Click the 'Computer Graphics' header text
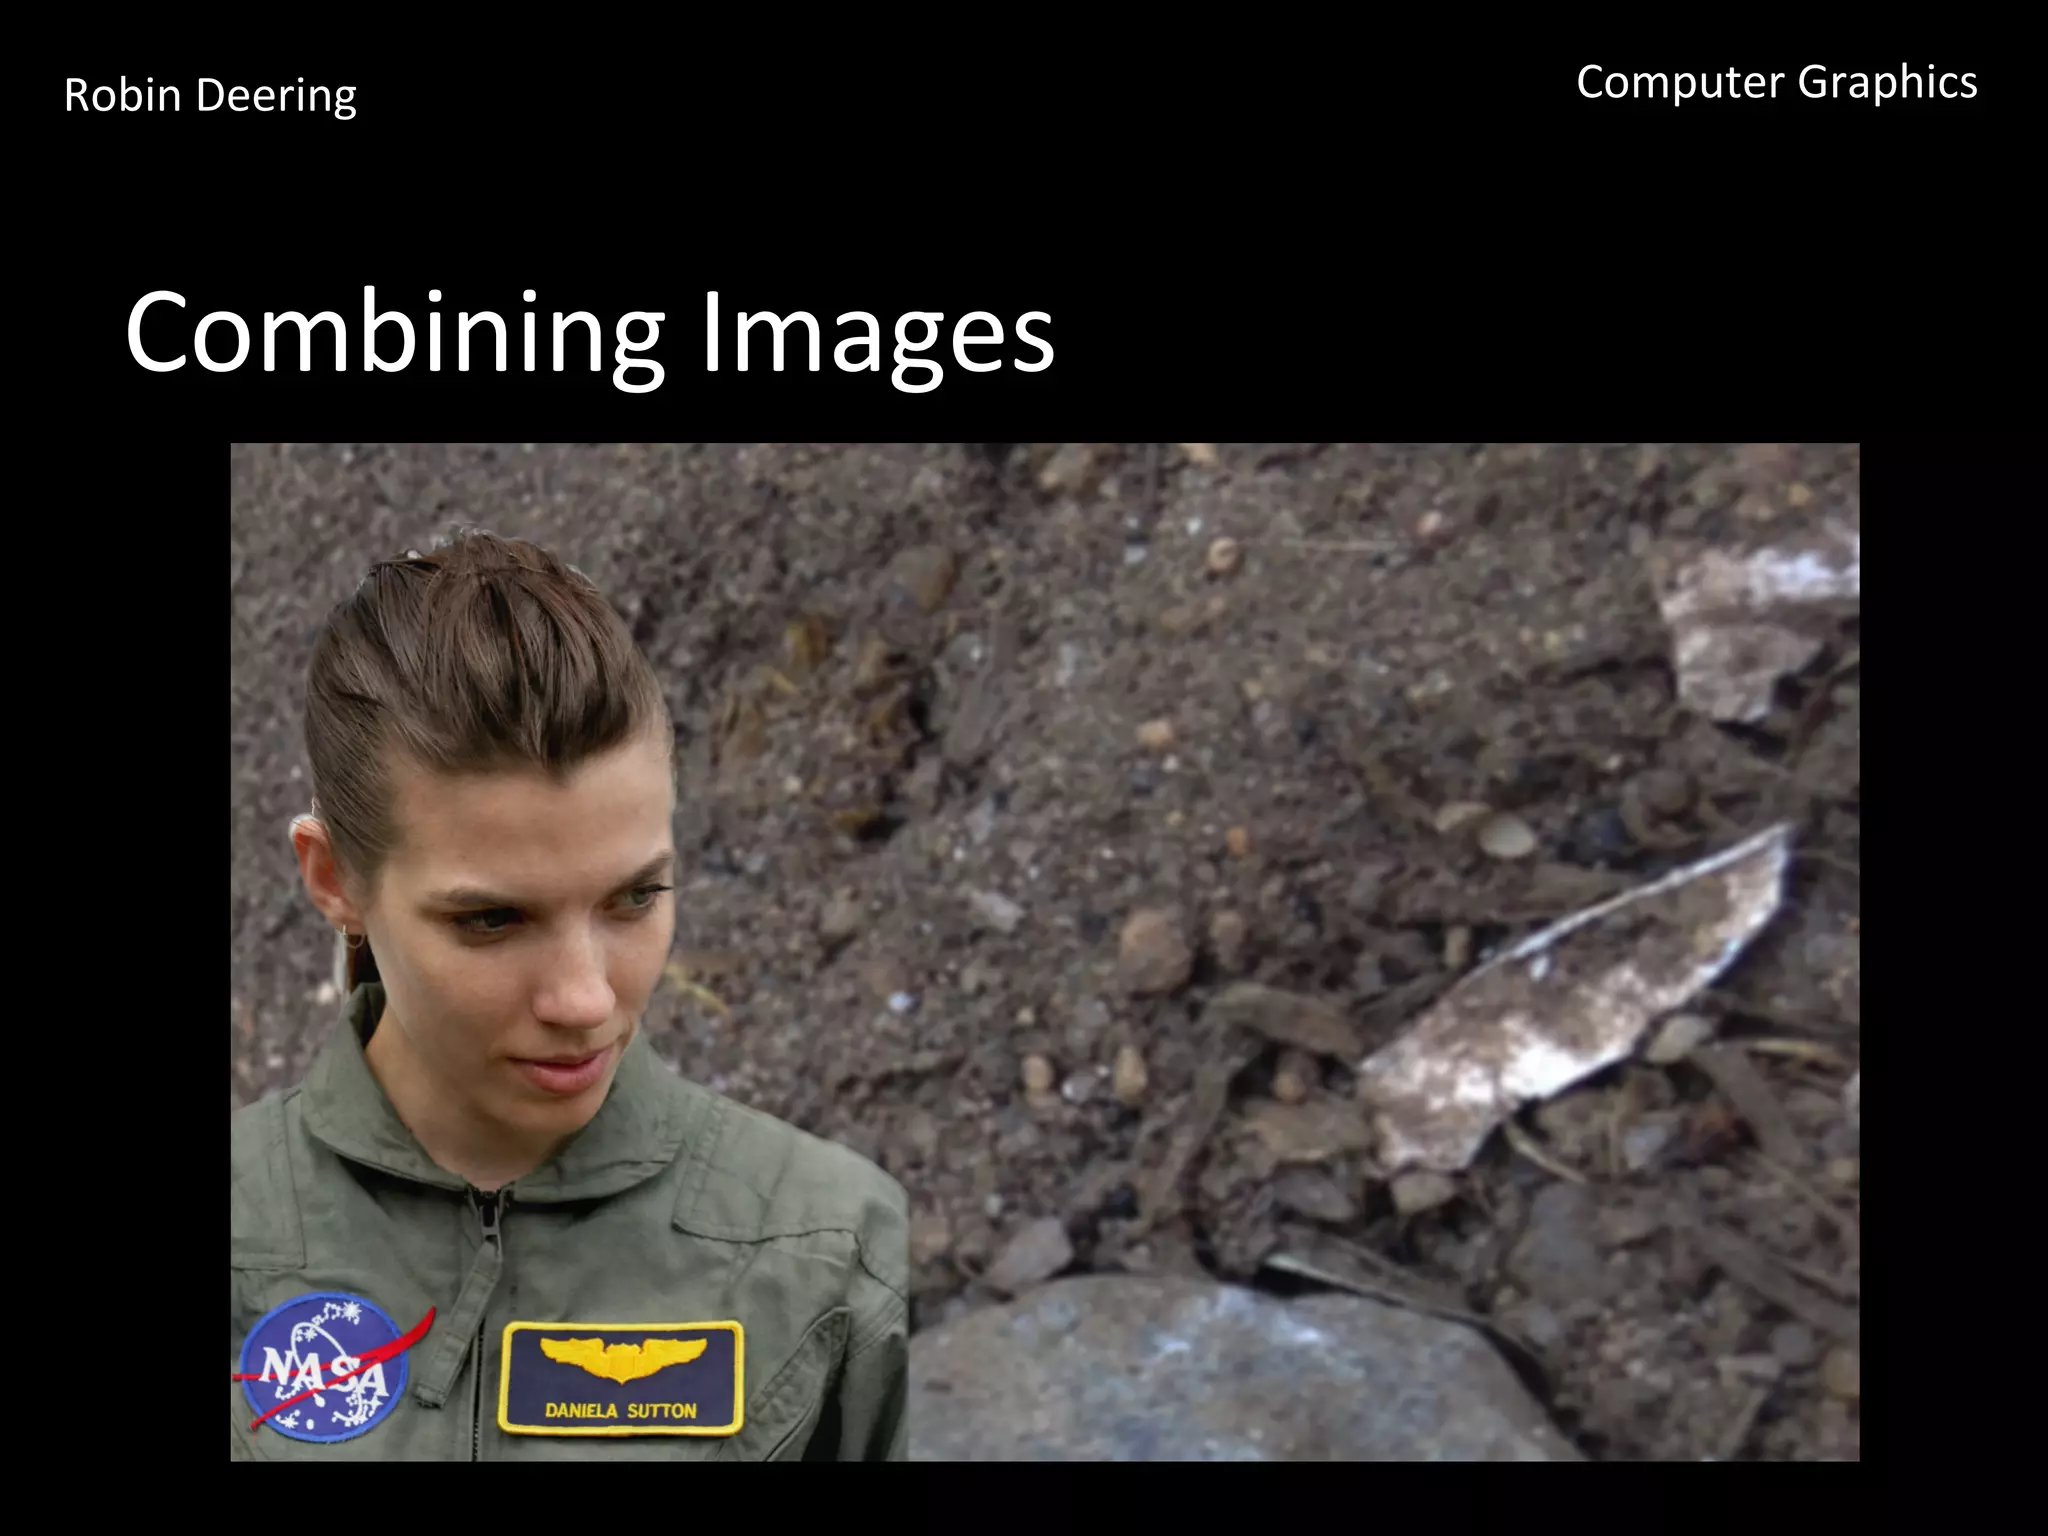 tap(1777, 83)
